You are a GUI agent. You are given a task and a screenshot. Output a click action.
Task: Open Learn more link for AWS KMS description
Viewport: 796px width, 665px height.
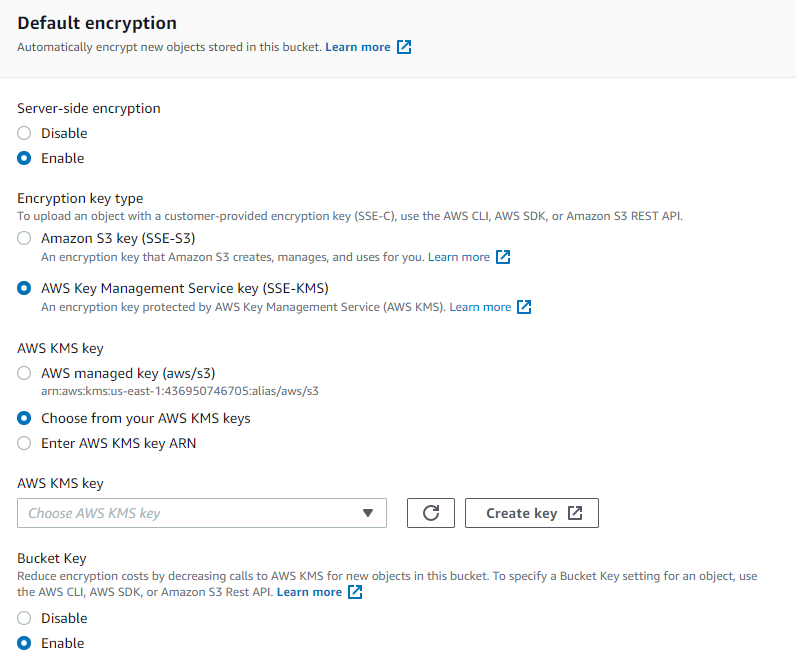[480, 307]
